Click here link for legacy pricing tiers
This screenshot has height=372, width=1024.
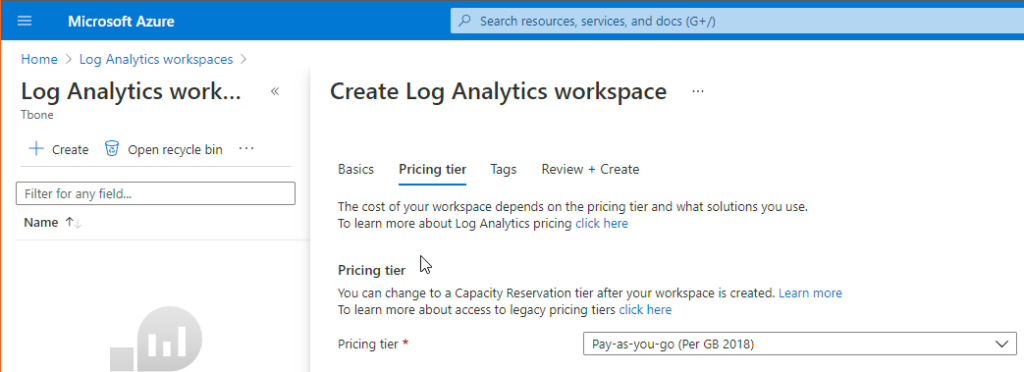coord(645,309)
